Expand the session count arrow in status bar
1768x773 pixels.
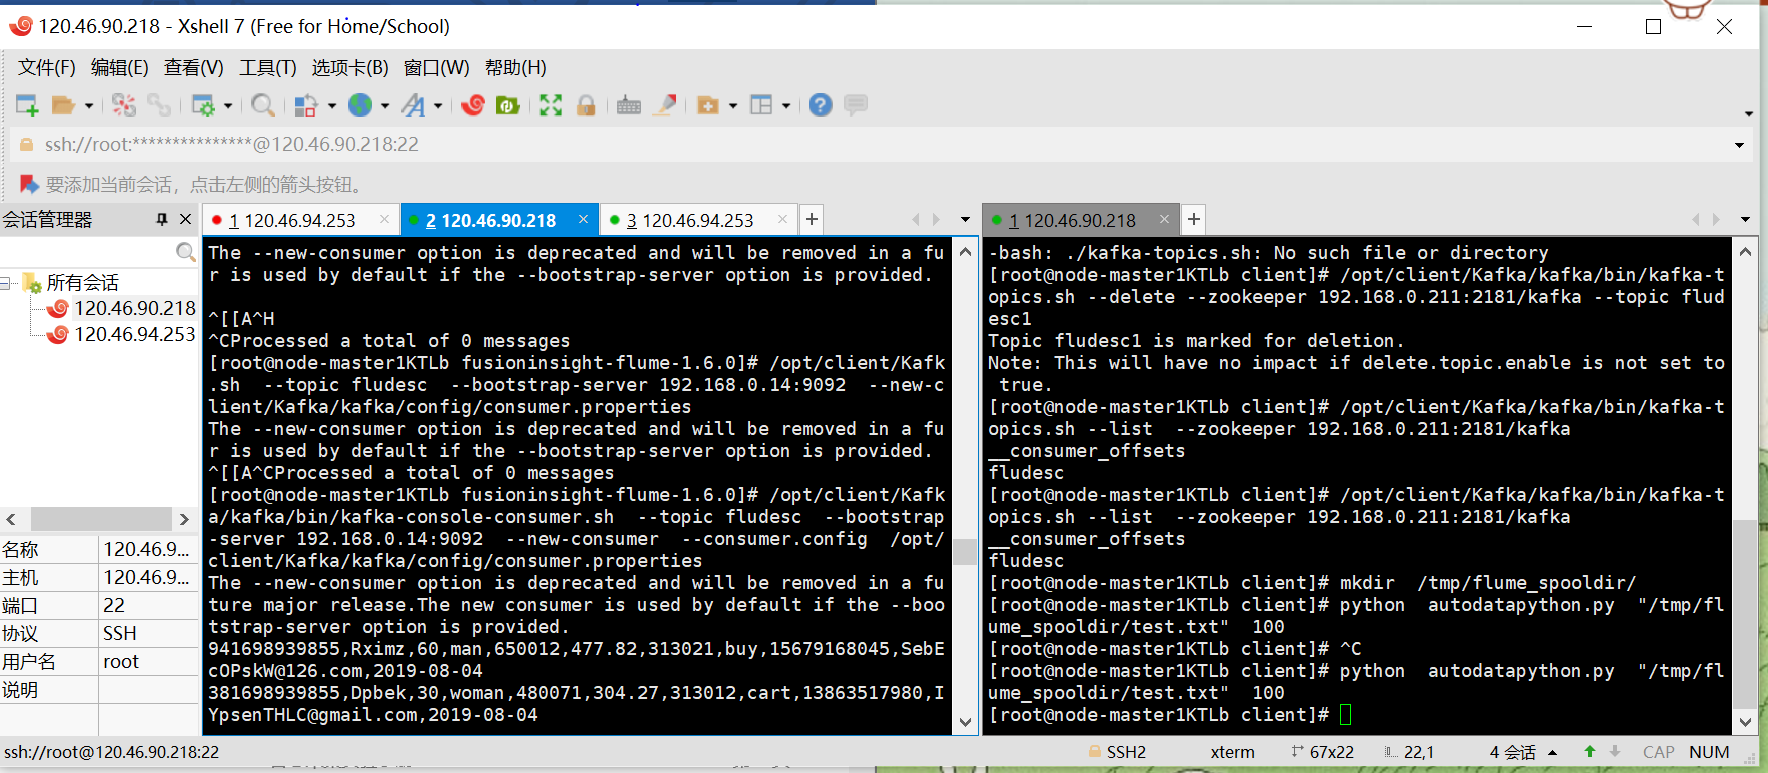point(1552,752)
